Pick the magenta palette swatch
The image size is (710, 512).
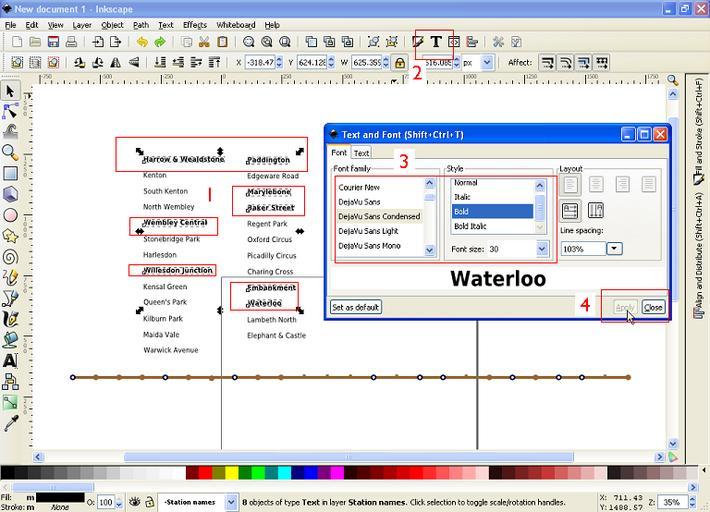[x=337, y=473]
